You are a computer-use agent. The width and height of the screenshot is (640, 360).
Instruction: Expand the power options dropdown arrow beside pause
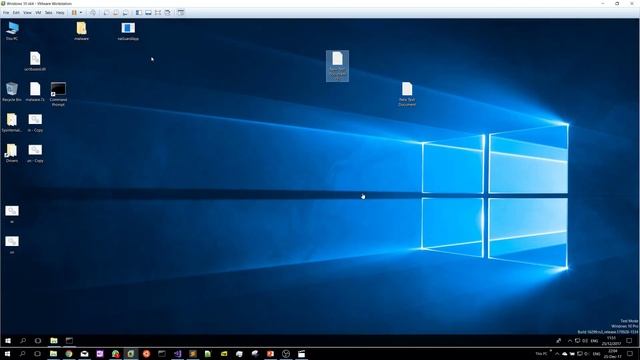(x=80, y=13)
